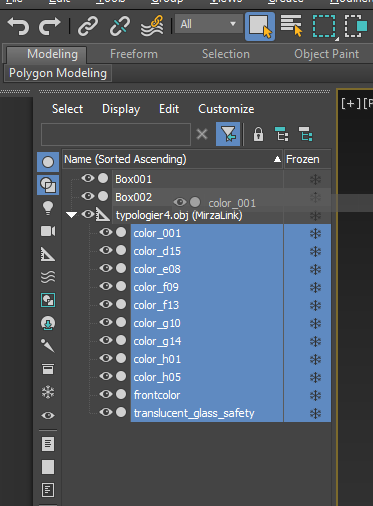Toggle Display Frozen snowflake filter
This screenshot has width=373, height=506.
[x=48, y=392]
